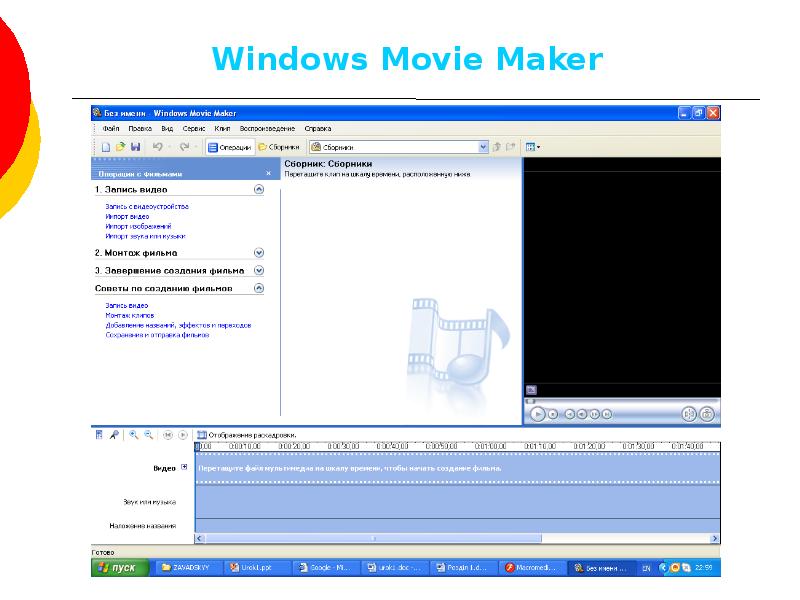
Task: Open the Сборники collection dropdown list
Action: [483, 147]
